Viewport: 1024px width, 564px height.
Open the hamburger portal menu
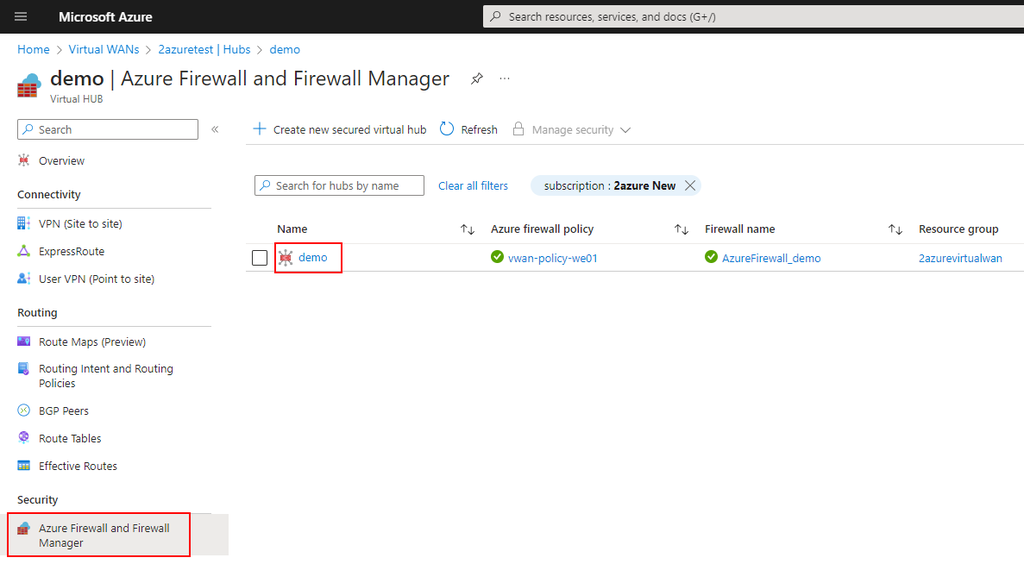(x=21, y=16)
